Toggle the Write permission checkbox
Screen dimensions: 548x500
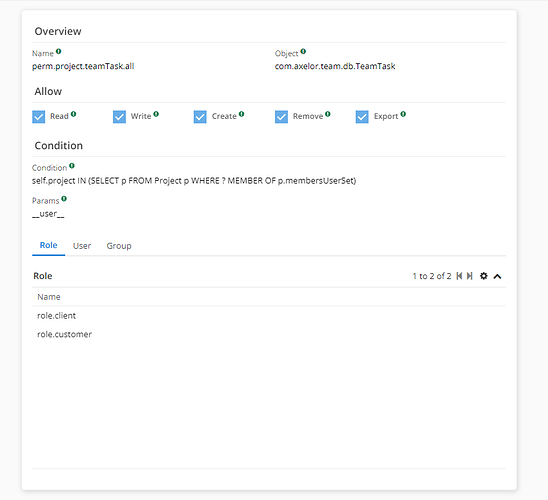[119, 117]
